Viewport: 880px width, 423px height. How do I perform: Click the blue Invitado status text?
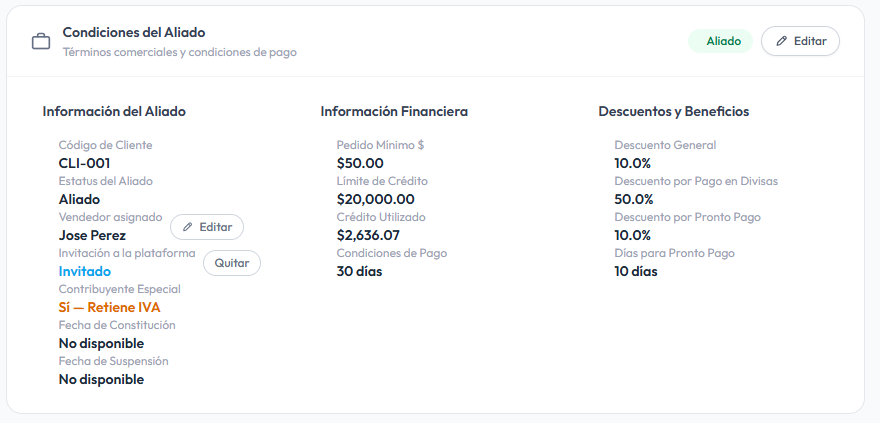[85, 272]
